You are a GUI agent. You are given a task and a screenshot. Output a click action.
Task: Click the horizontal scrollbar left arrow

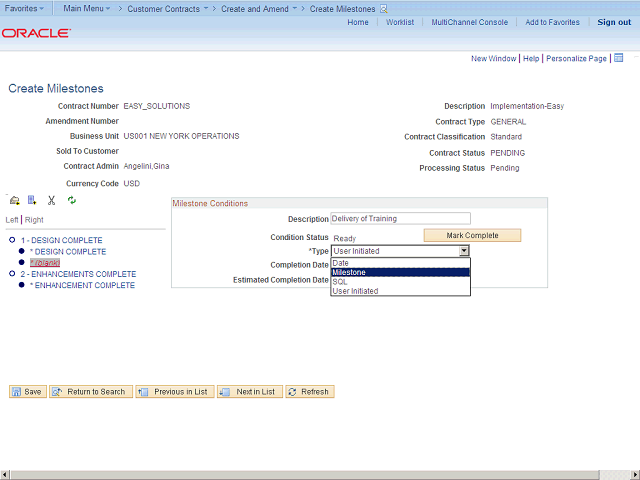pos(4,475)
